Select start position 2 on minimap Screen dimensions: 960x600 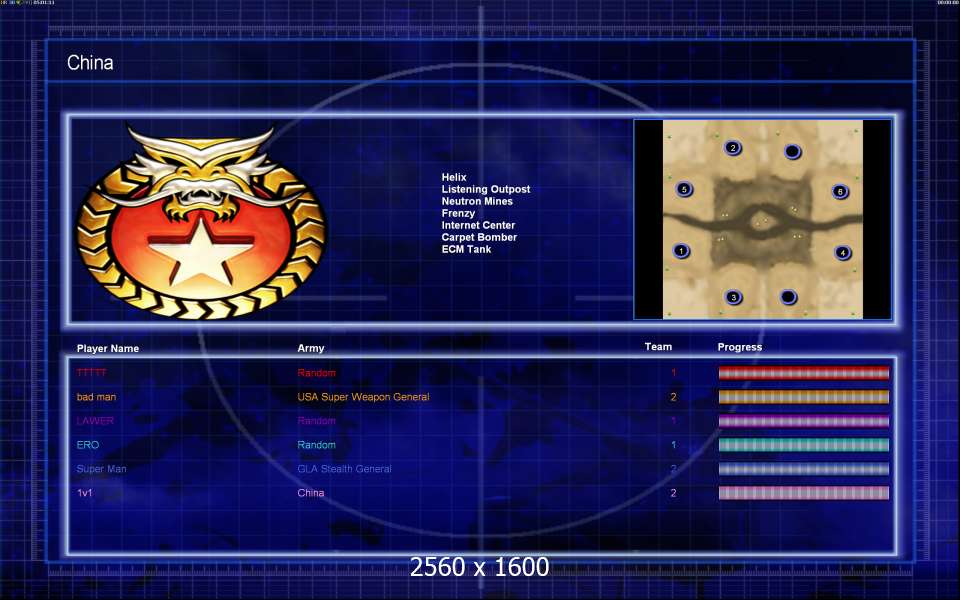coord(733,148)
